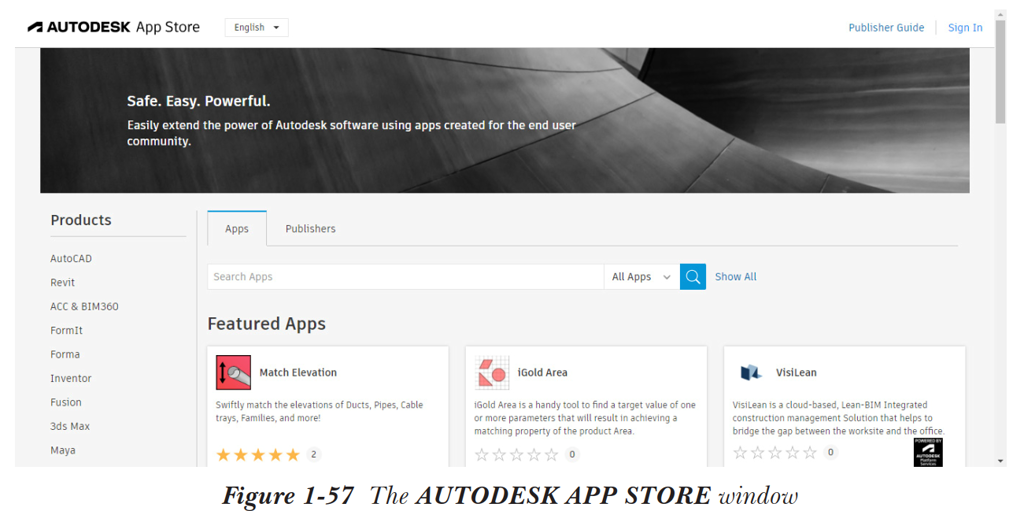Click the Autodesk App Store logo
This screenshot has height=511, width=1024.
114,27
